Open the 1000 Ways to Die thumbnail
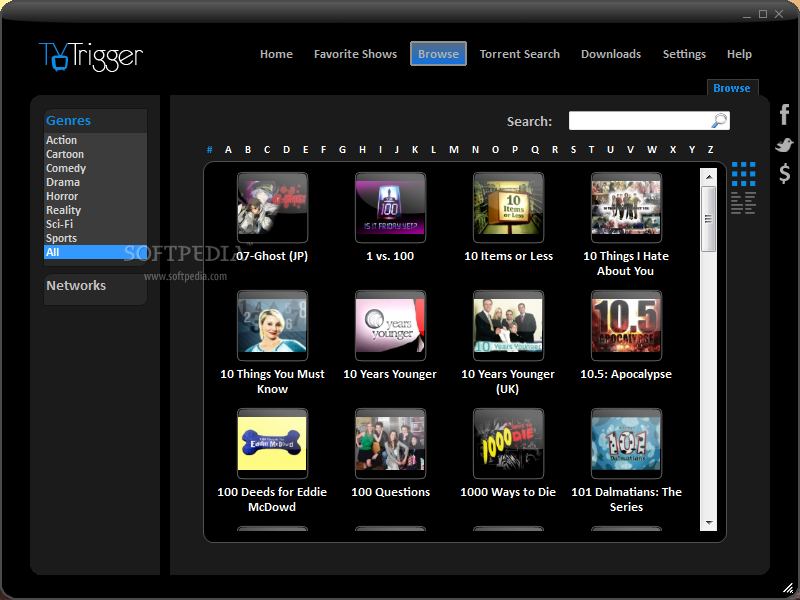 (508, 443)
